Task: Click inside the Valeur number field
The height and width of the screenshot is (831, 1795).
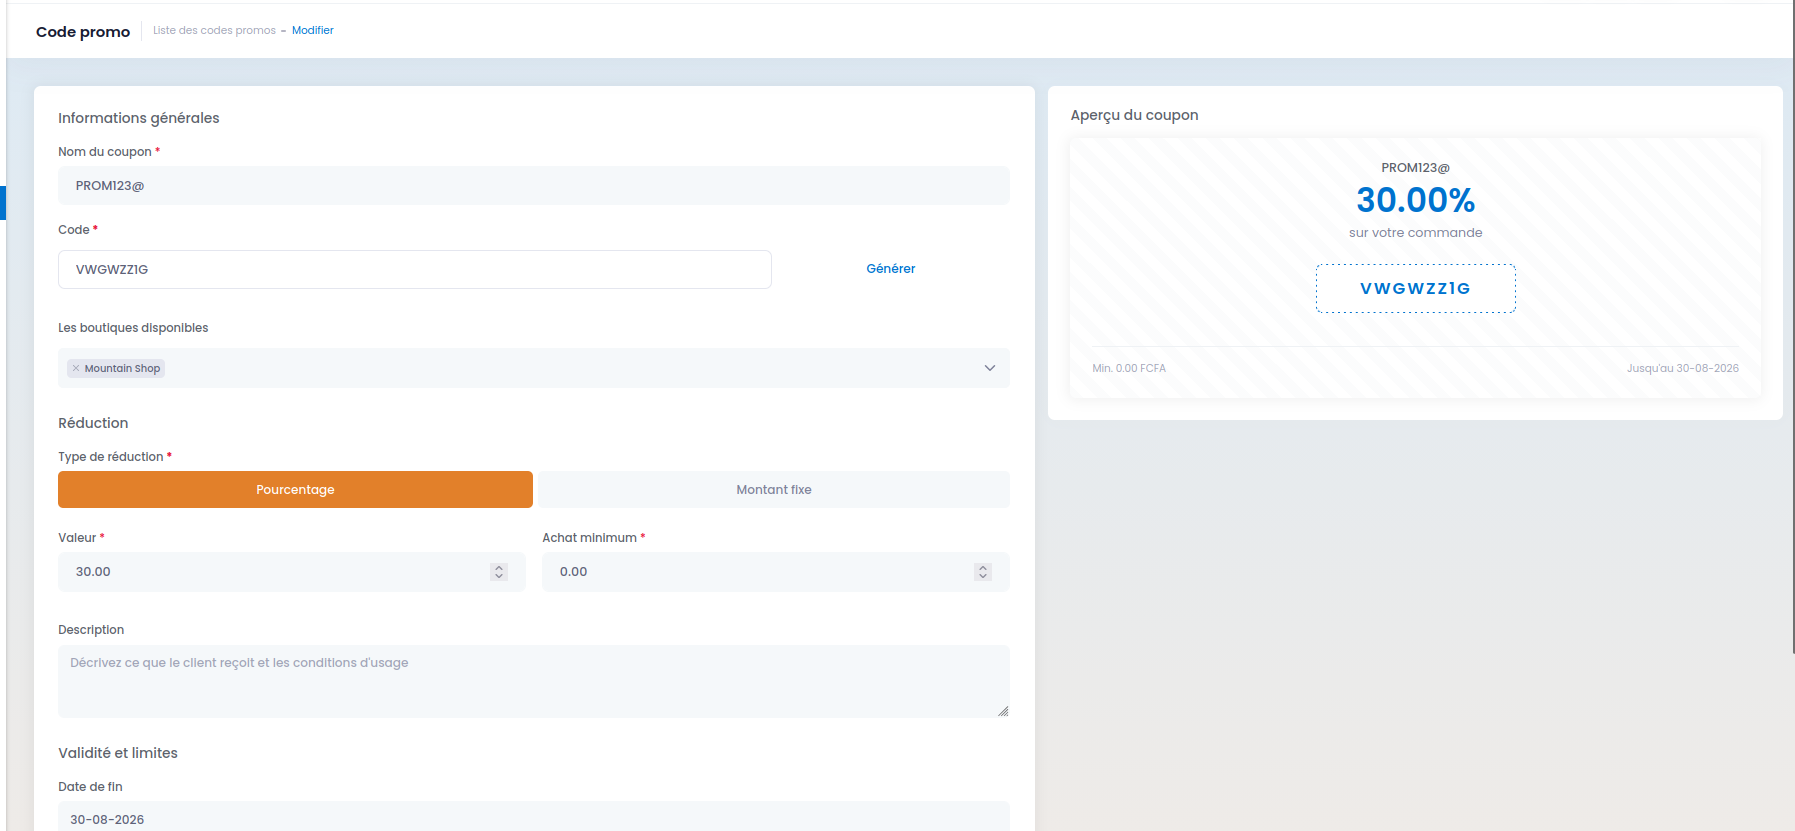Action: point(292,572)
